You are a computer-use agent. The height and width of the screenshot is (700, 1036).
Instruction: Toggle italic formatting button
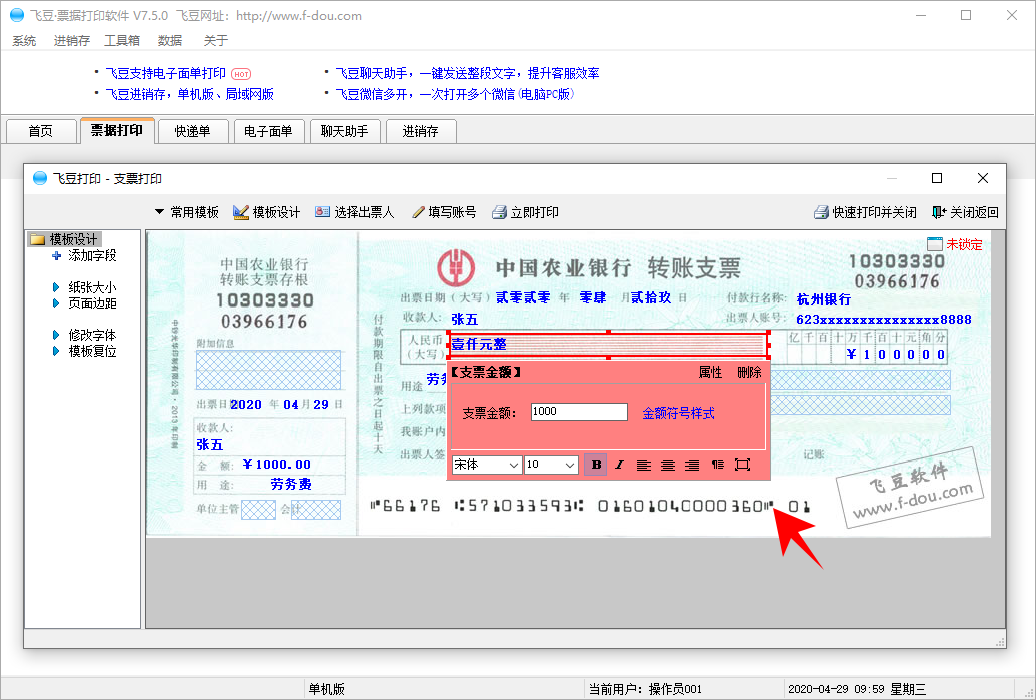tap(619, 465)
